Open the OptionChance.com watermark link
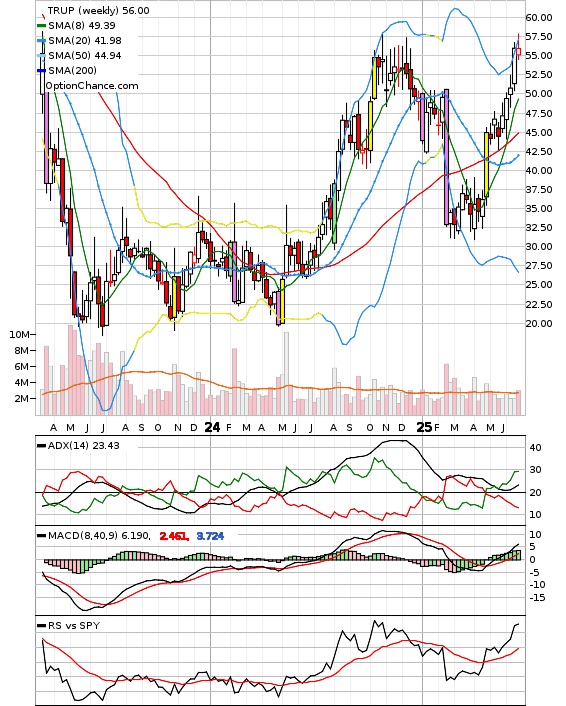This screenshot has height=706, width=566. tap(92, 86)
